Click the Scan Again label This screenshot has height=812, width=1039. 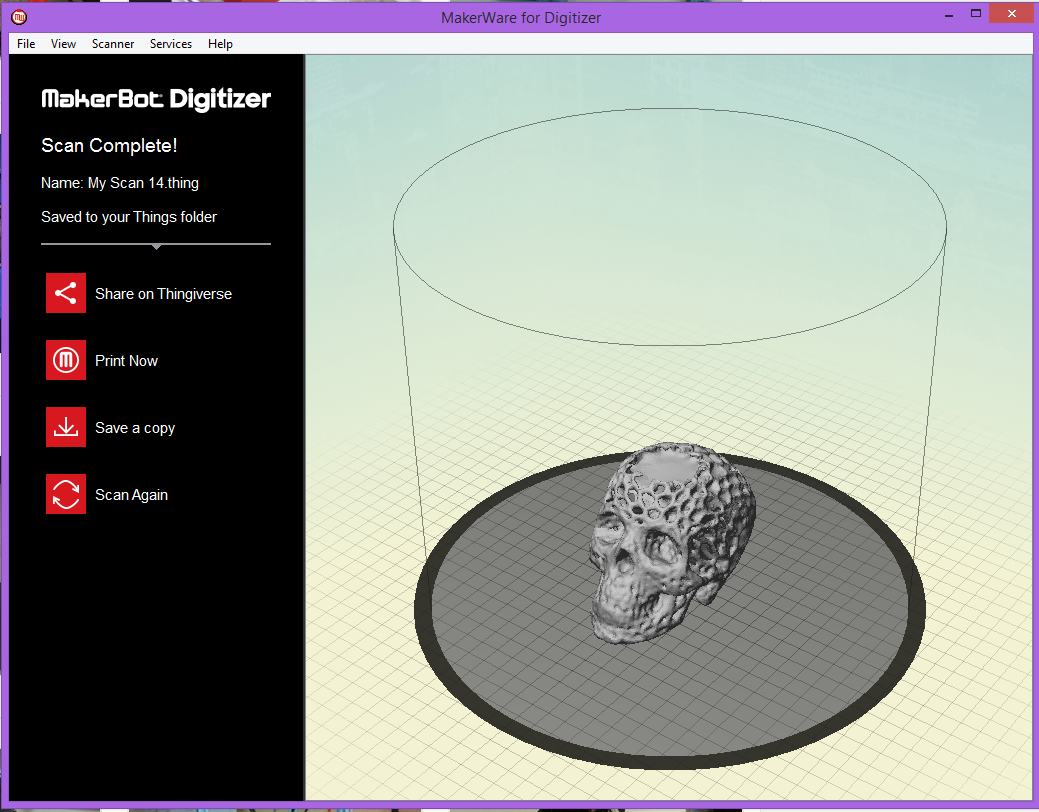[x=131, y=495]
